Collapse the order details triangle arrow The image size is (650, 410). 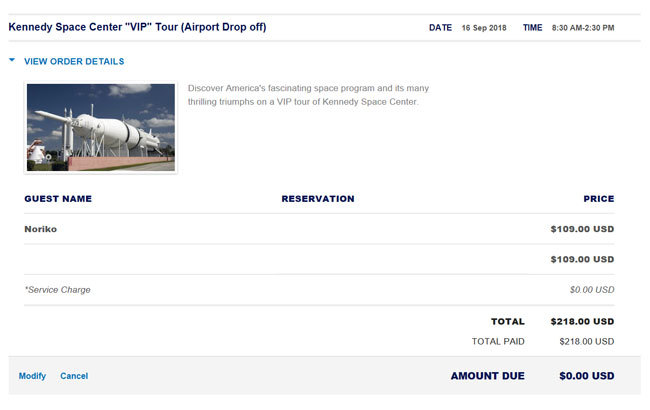tap(12, 61)
